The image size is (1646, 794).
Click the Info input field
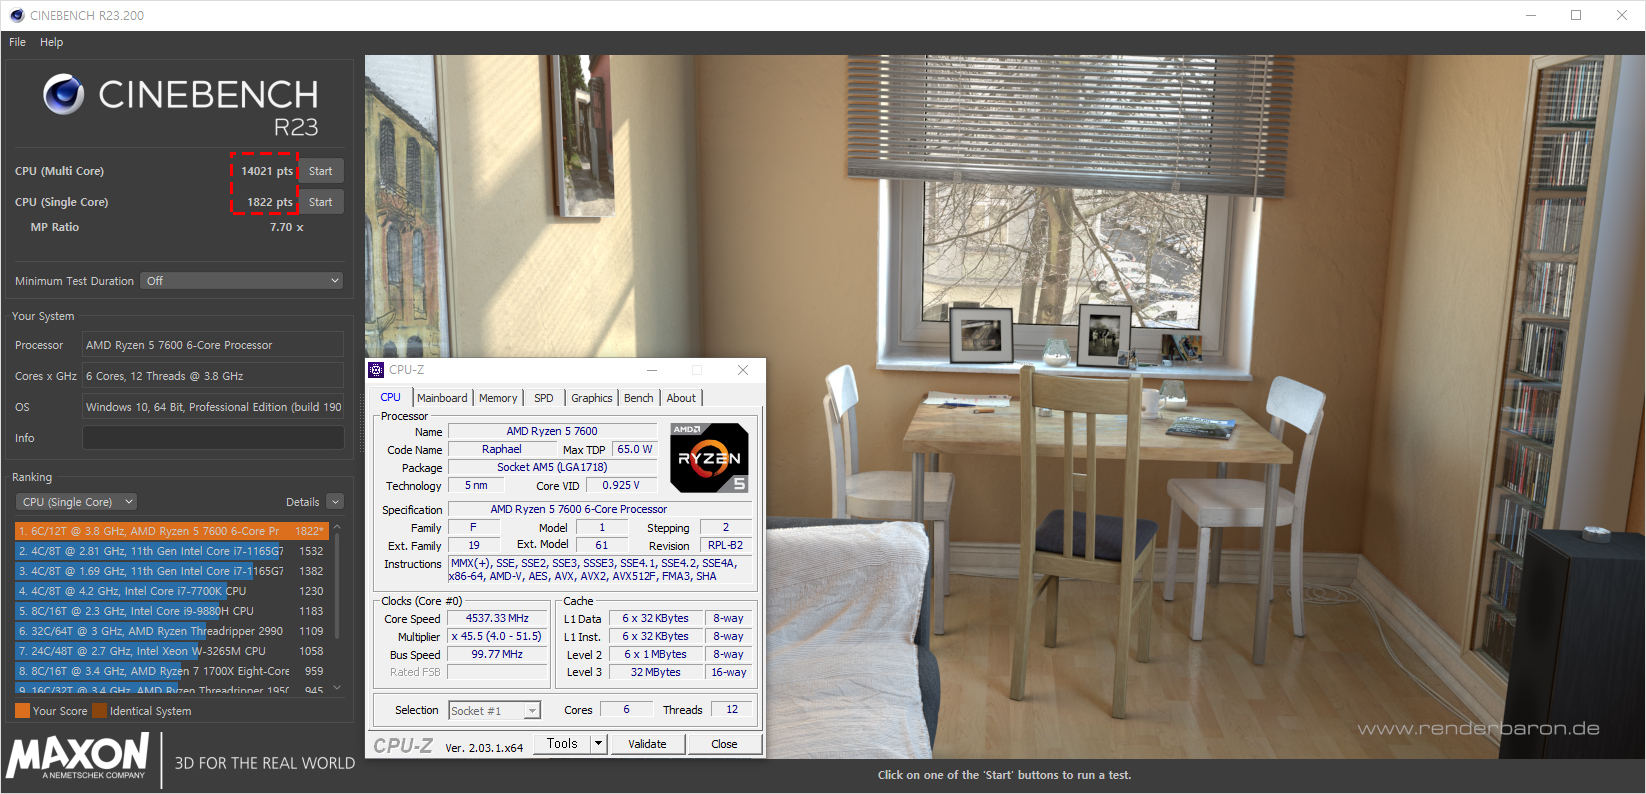coord(213,438)
